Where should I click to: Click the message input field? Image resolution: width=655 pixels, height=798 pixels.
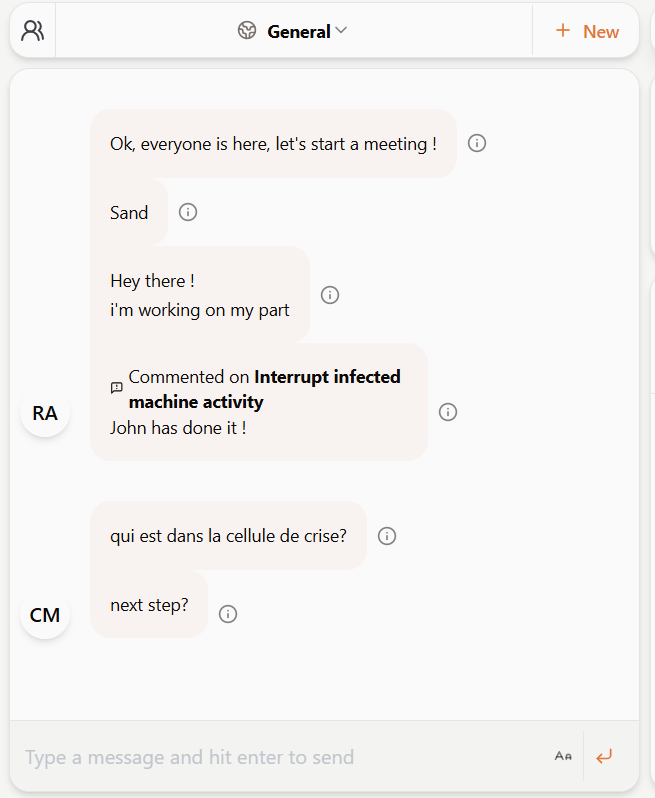click(x=280, y=757)
